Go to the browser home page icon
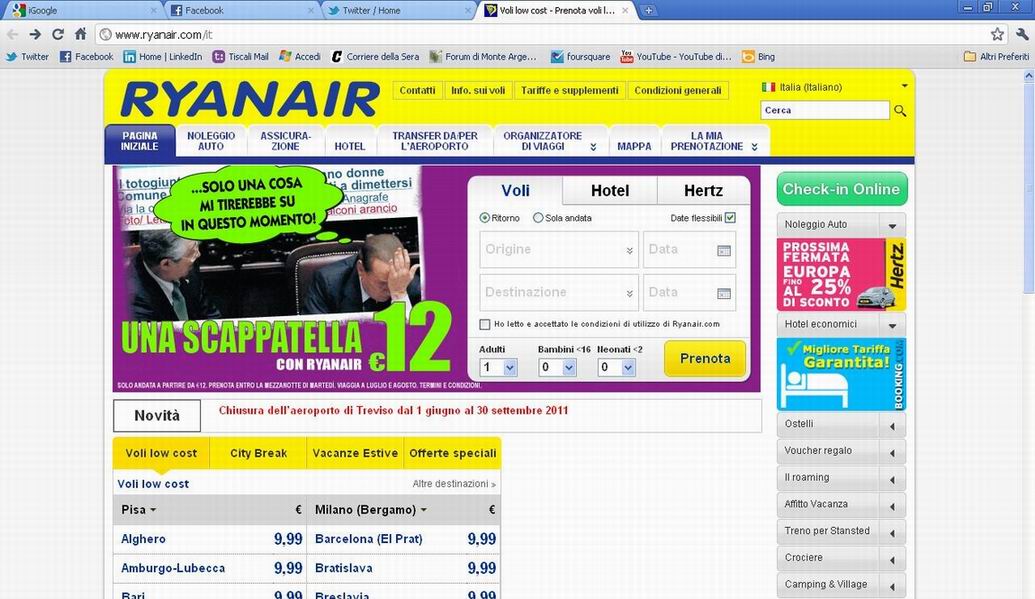Image resolution: width=1035 pixels, height=599 pixels. tap(81, 34)
